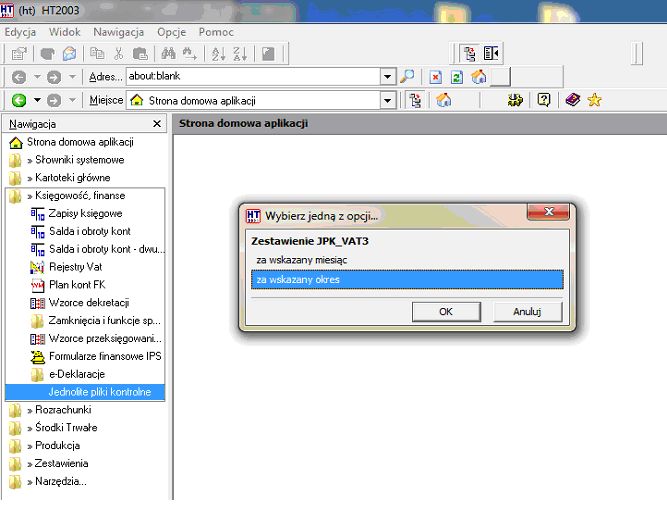The width and height of the screenshot is (667, 517).
Task: Confirm selection with the OK button
Action: coord(446,311)
